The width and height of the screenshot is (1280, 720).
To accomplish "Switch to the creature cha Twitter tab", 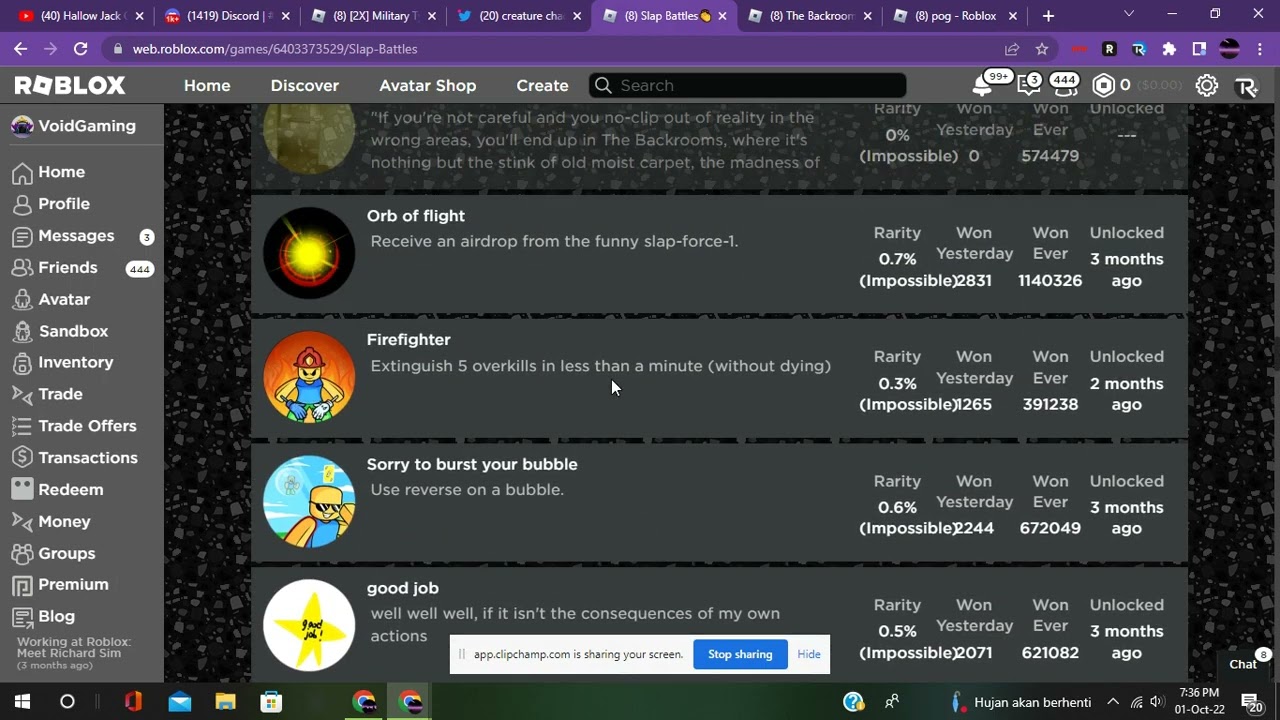I will click(x=520, y=16).
